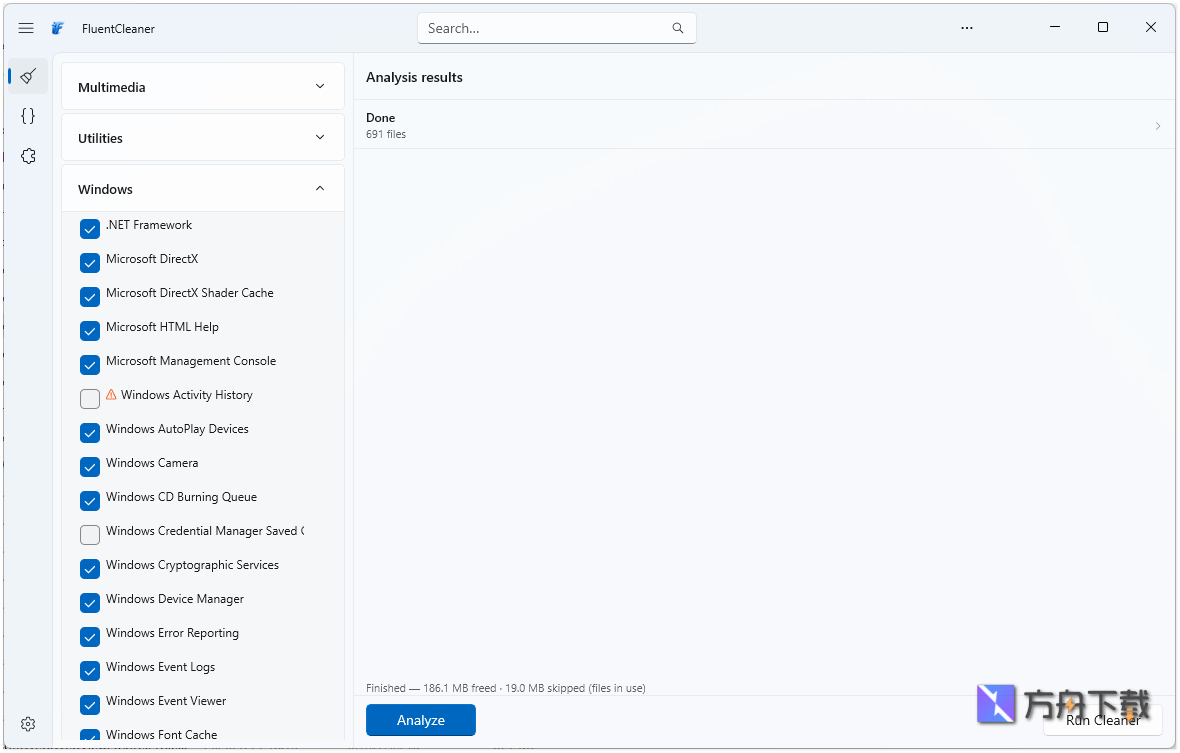This screenshot has width=1180, height=753.
Task: Toggle Windows Camera checkbox
Action: (x=90, y=466)
